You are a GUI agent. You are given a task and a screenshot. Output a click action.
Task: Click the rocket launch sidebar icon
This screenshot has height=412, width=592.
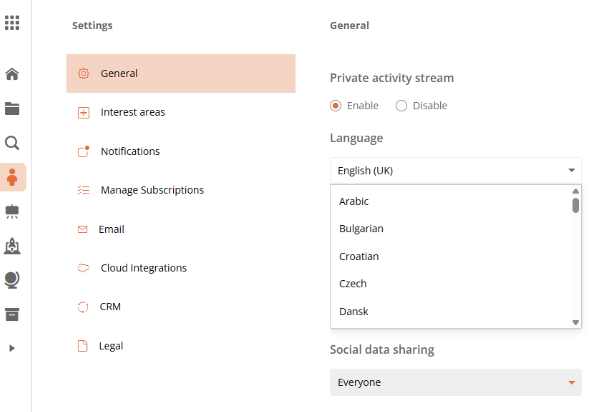[12, 246]
